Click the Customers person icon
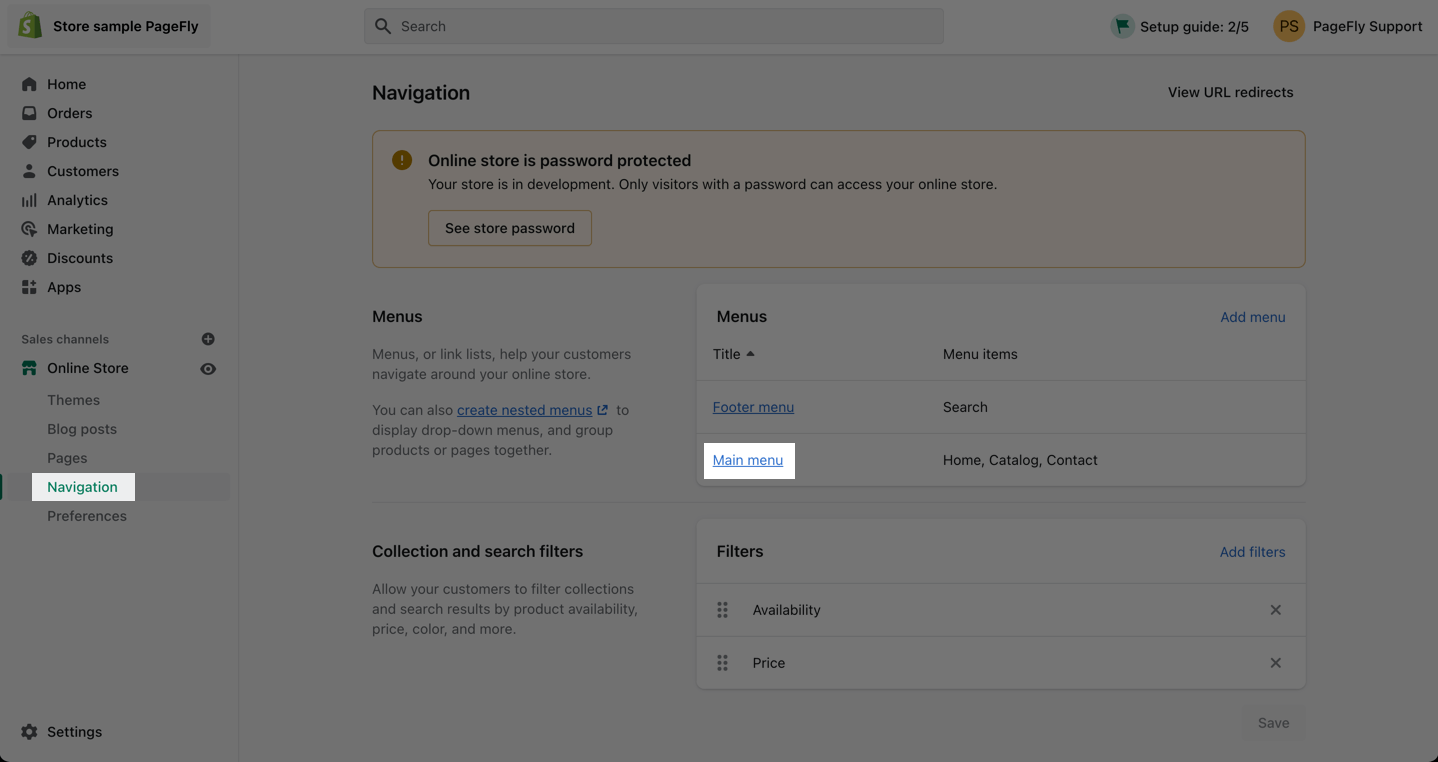Image resolution: width=1438 pixels, height=762 pixels. point(29,171)
